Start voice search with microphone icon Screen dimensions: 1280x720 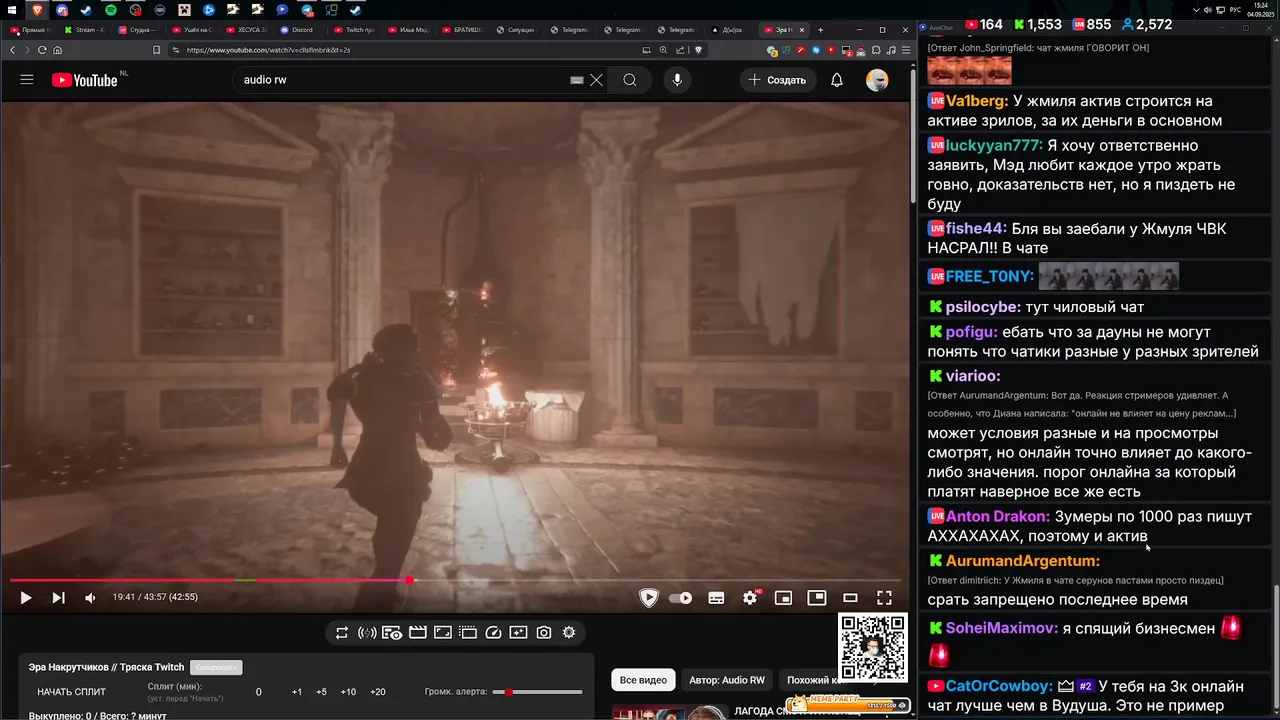coord(677,80)
